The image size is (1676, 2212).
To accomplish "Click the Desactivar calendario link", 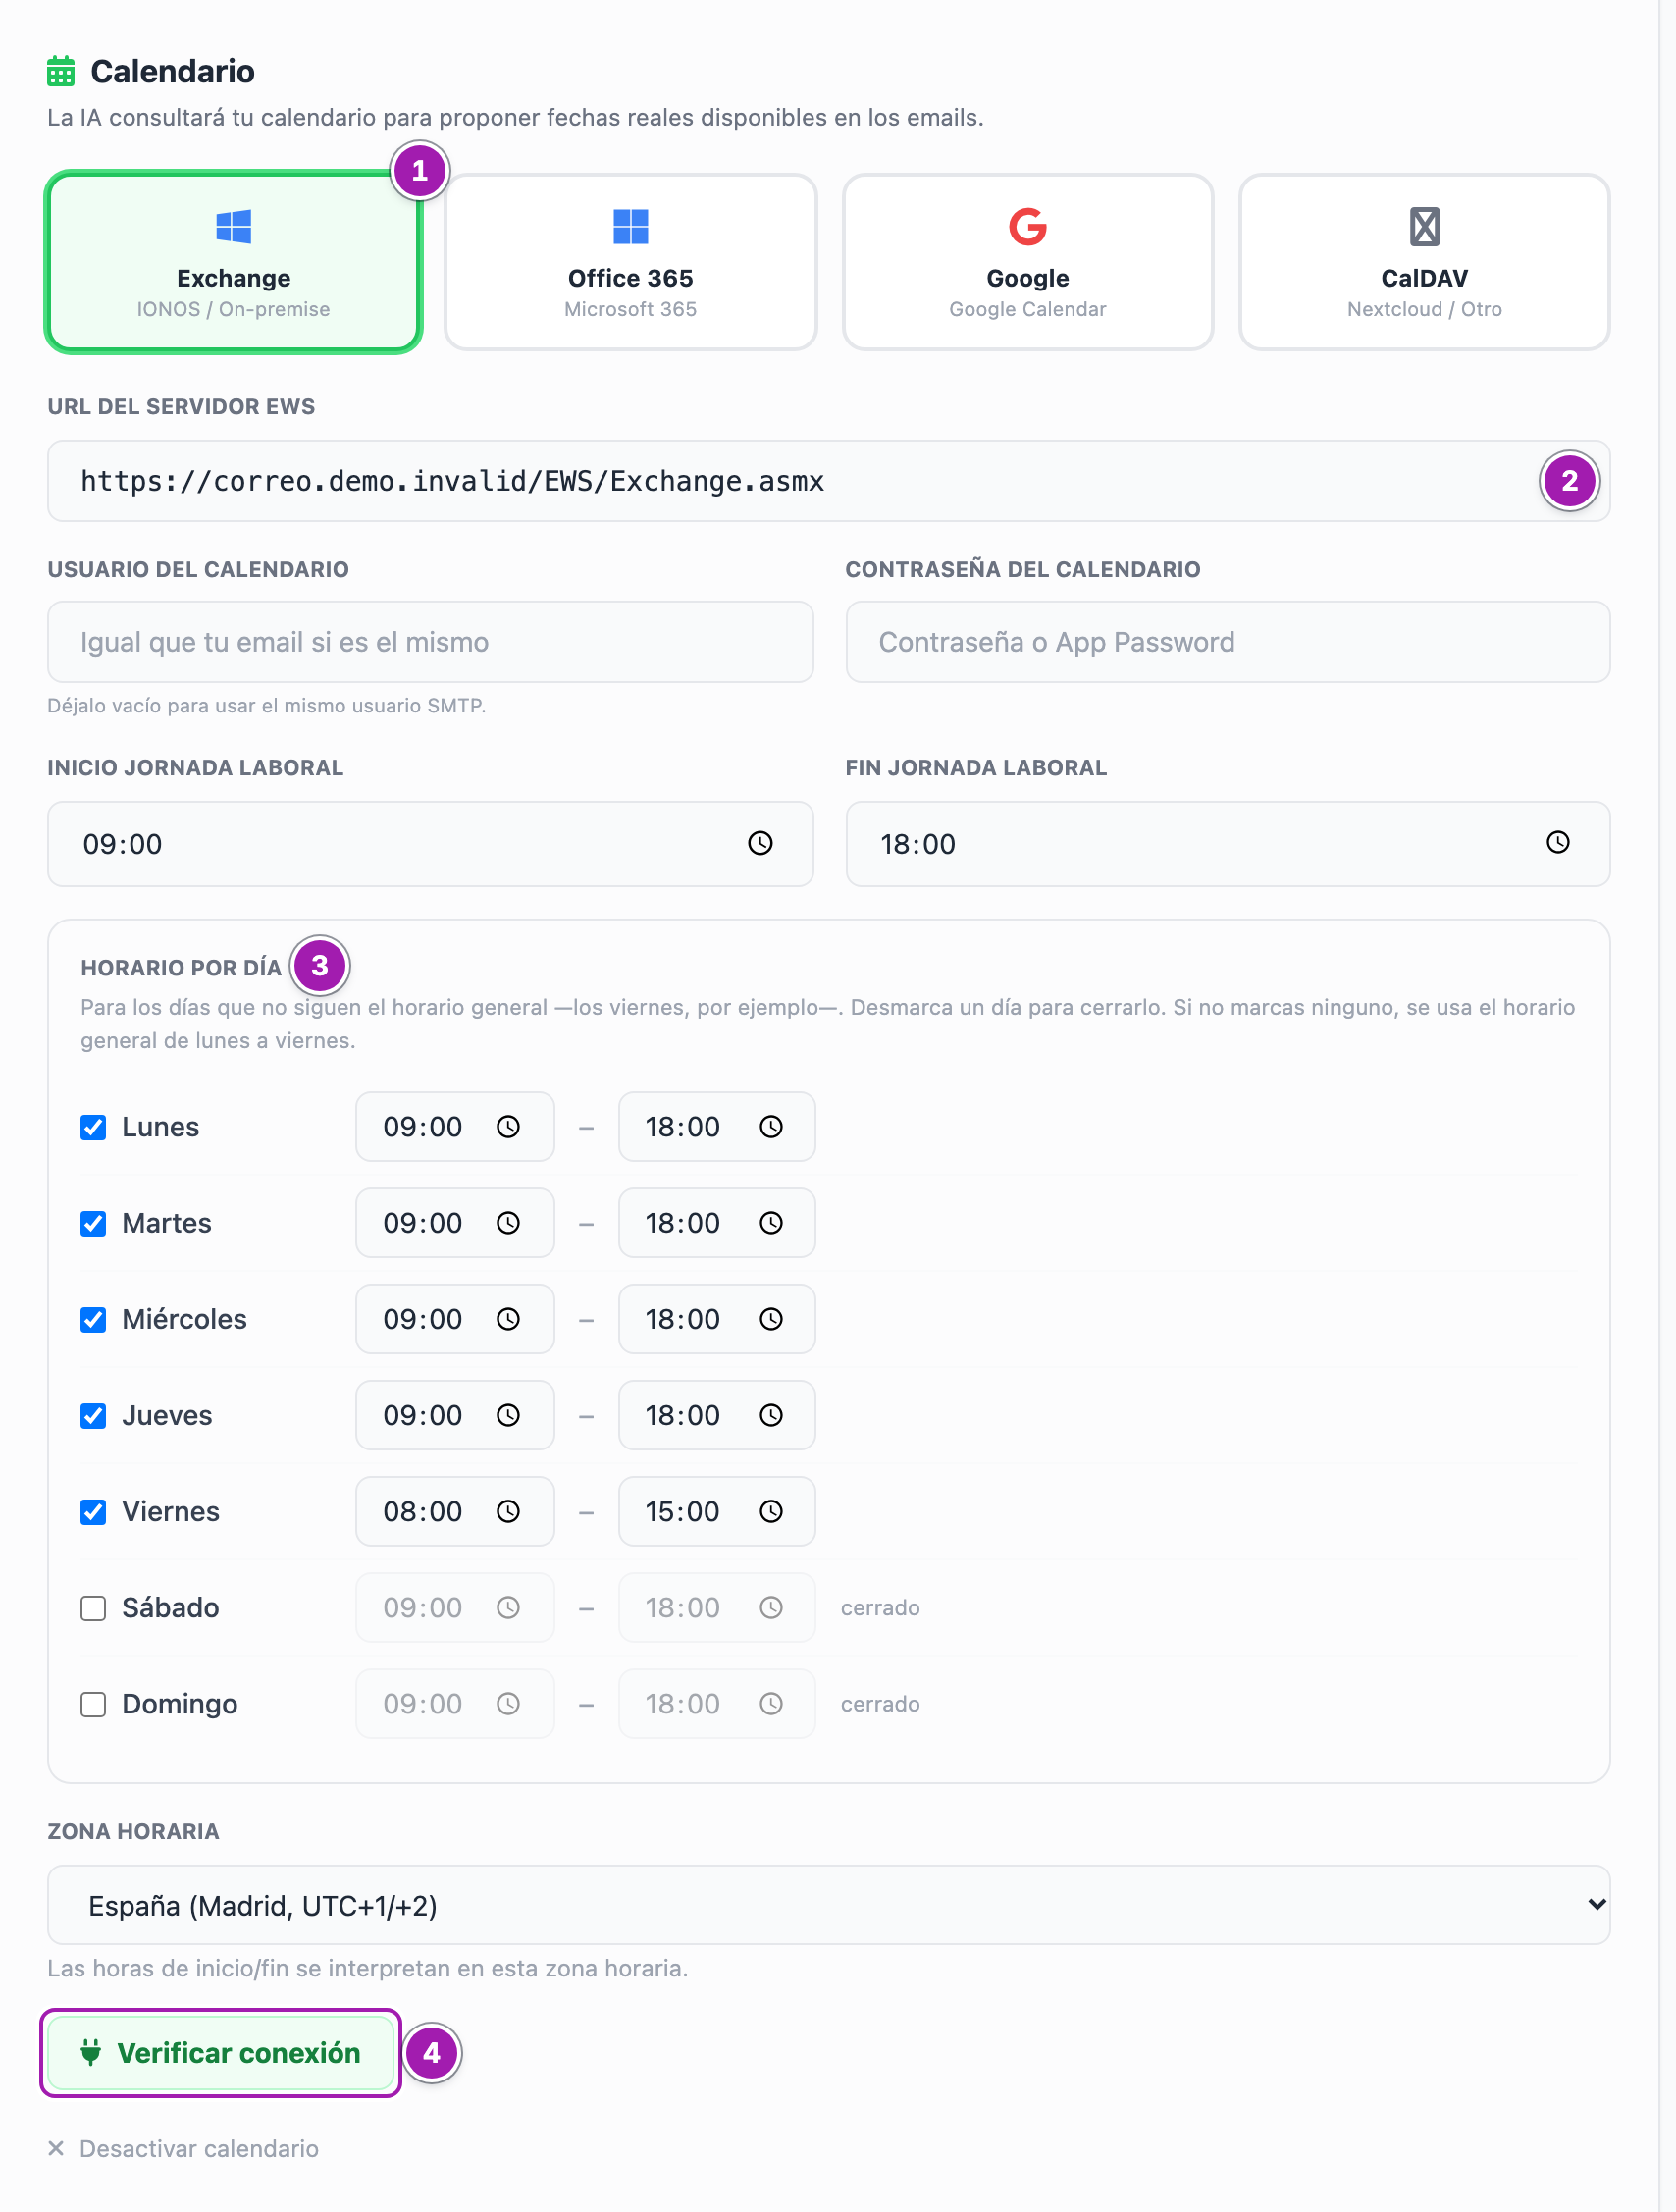I will (183, 2148).
